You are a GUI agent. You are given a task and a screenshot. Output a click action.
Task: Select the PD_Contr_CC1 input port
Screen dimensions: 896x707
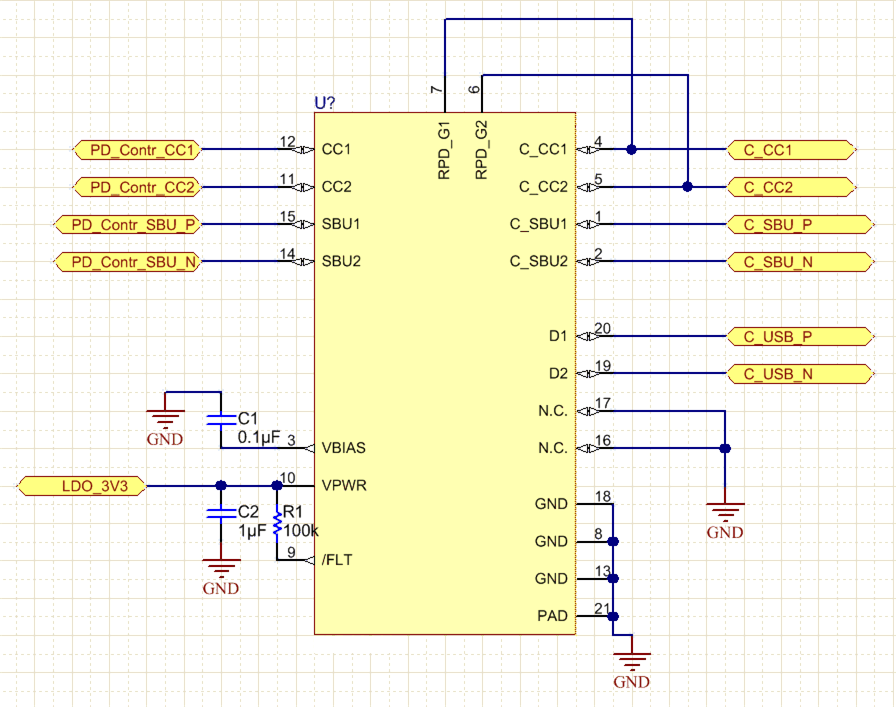135,148
